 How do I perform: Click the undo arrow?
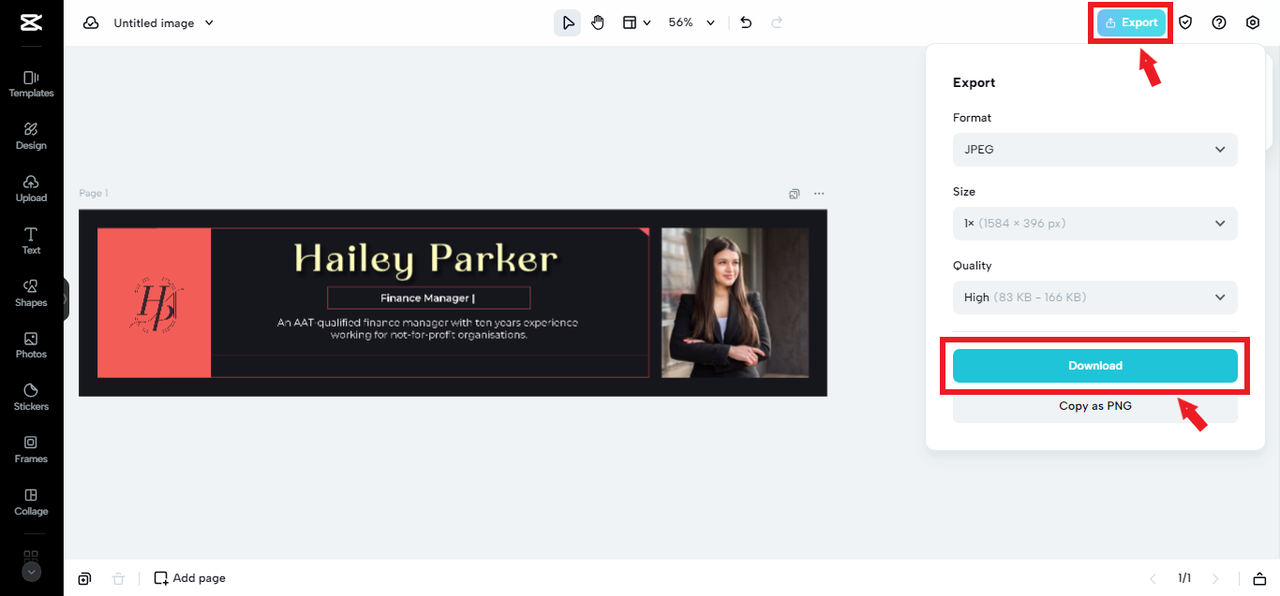746,22
